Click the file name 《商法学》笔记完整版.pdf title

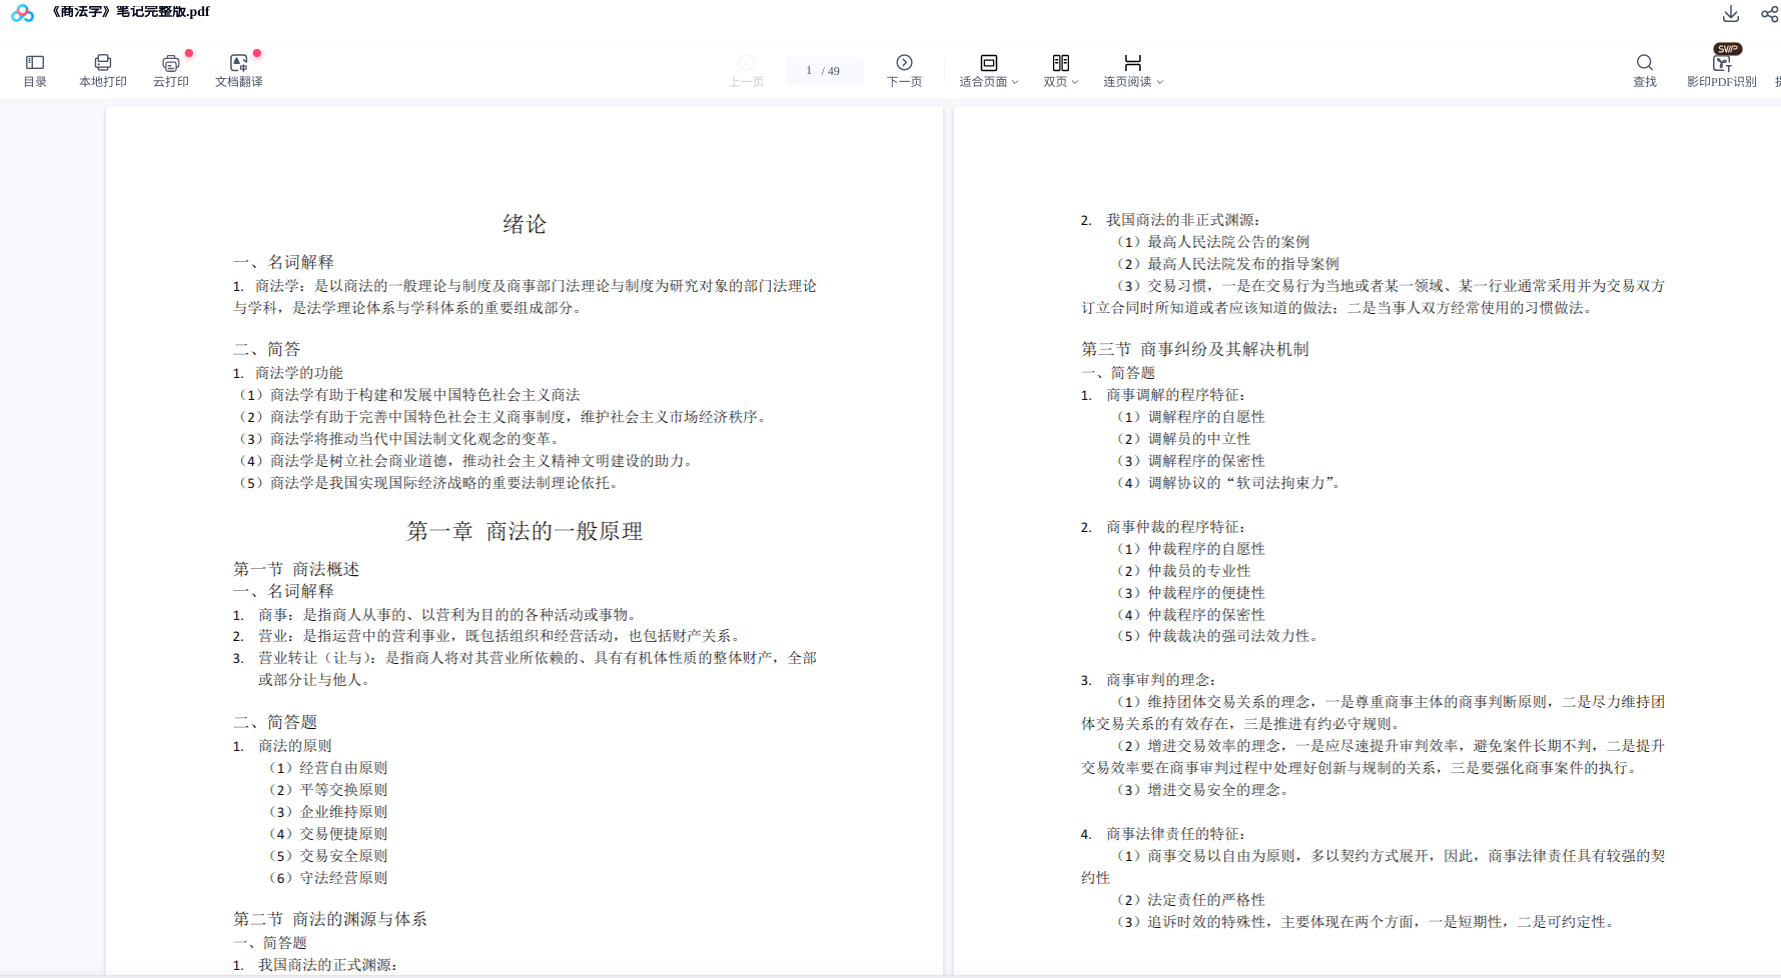click(x=130, y=12)
